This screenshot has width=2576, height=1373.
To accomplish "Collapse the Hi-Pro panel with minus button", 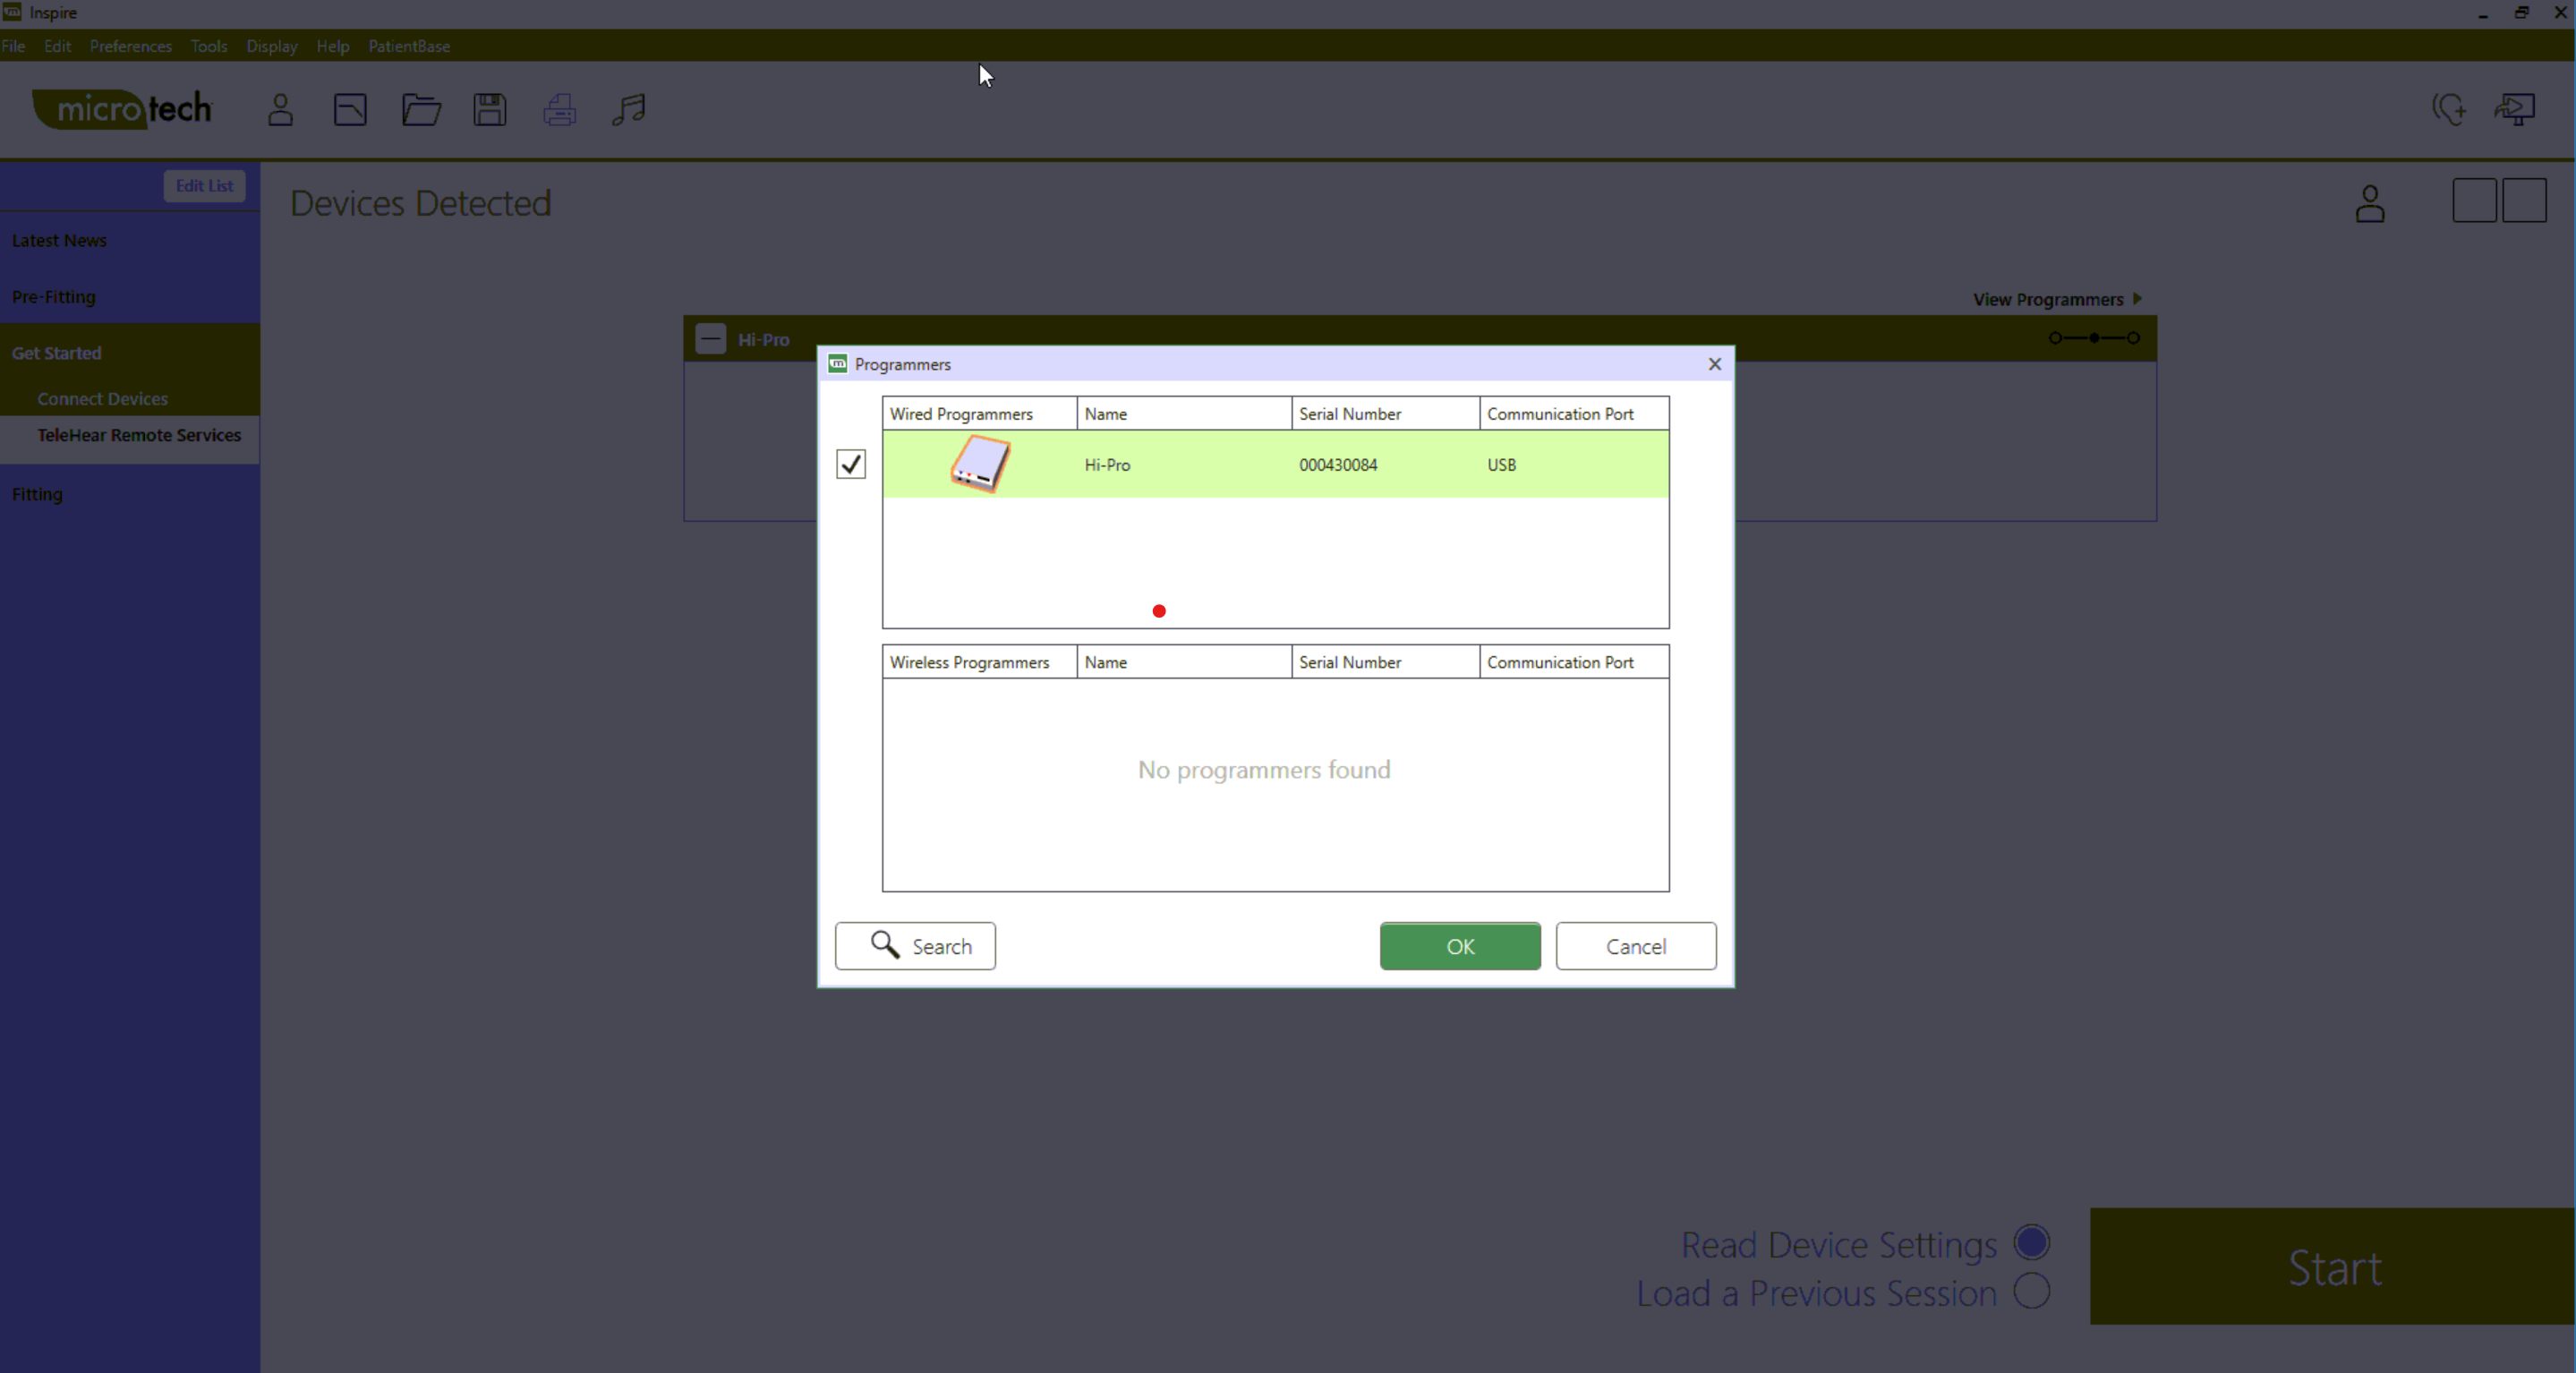I will pos(711,339).
